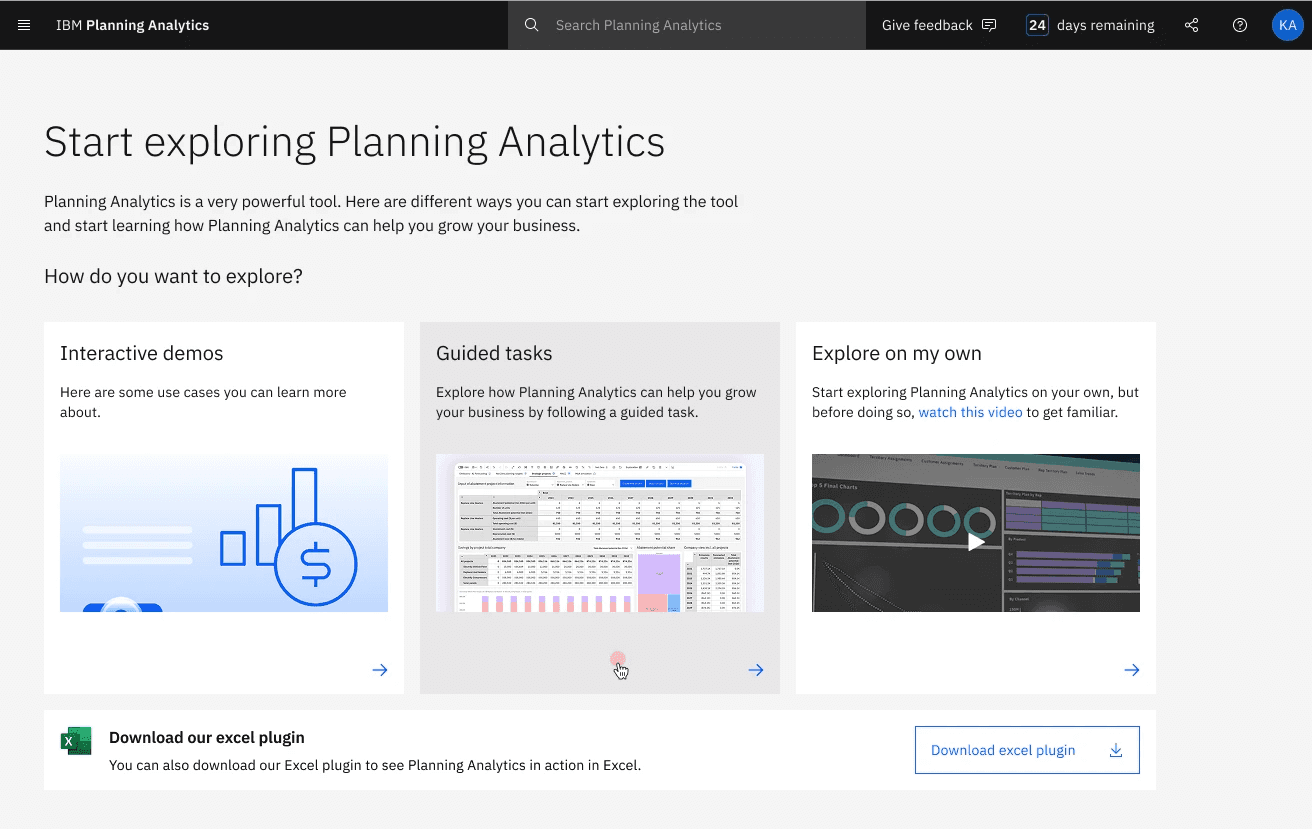The height and width of the screenshot is (829, 1312).
Task: Click the Give feedback button
Action: click(x=927, y=25)
